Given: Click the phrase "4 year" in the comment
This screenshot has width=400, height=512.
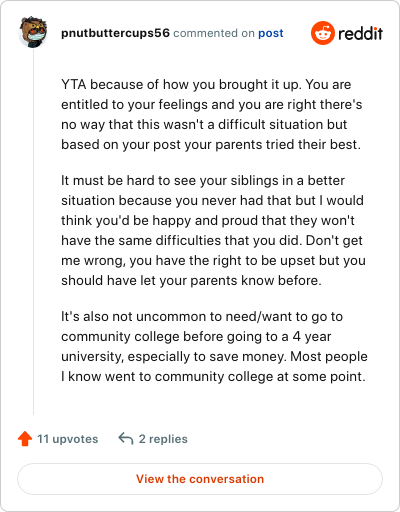Looking at the screenshot, I should 312,337.
